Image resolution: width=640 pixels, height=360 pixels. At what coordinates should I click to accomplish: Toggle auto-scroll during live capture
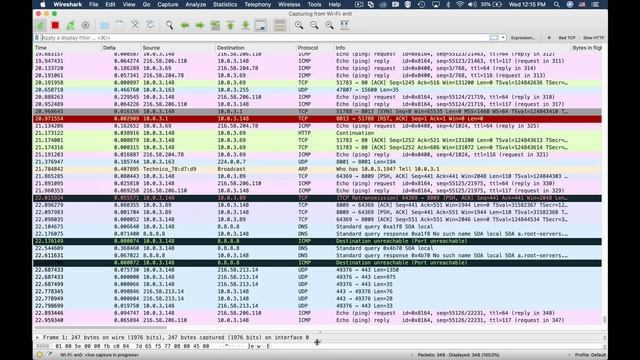tap(260, 25)
